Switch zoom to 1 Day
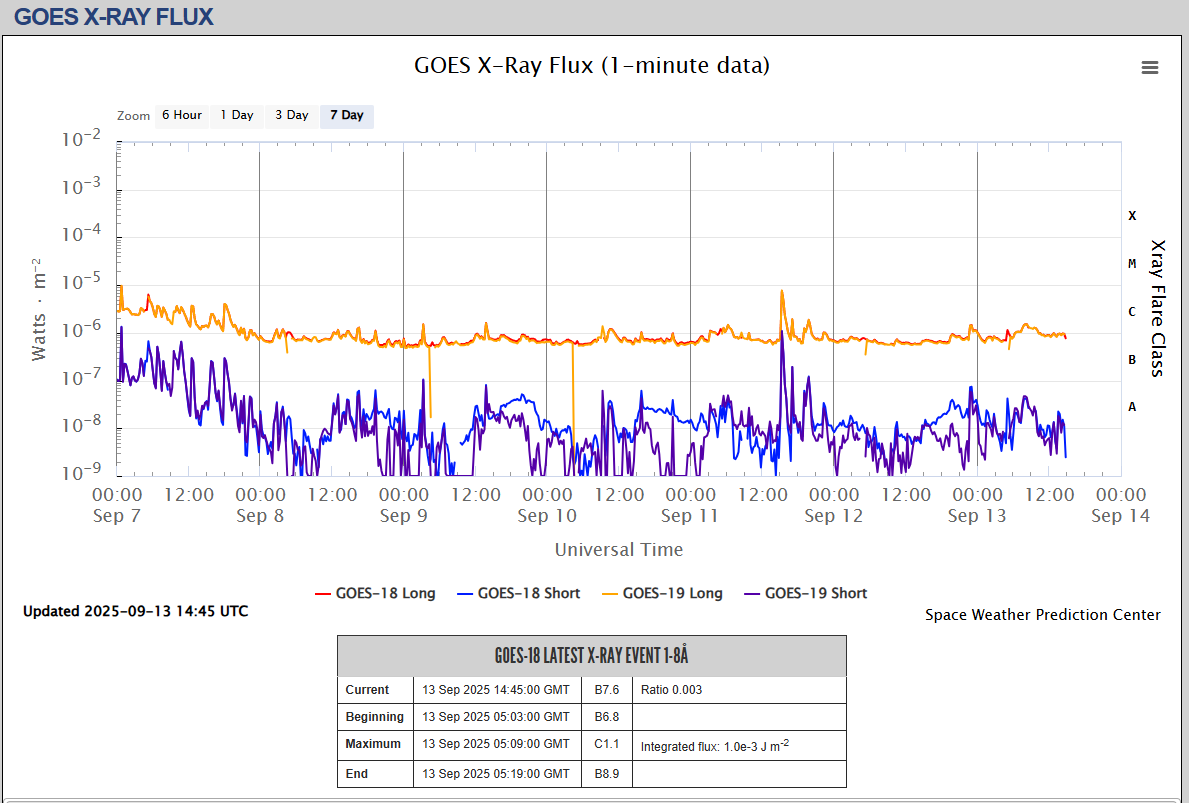Screen dimensions: 1189x803 (x=237, y=116)
